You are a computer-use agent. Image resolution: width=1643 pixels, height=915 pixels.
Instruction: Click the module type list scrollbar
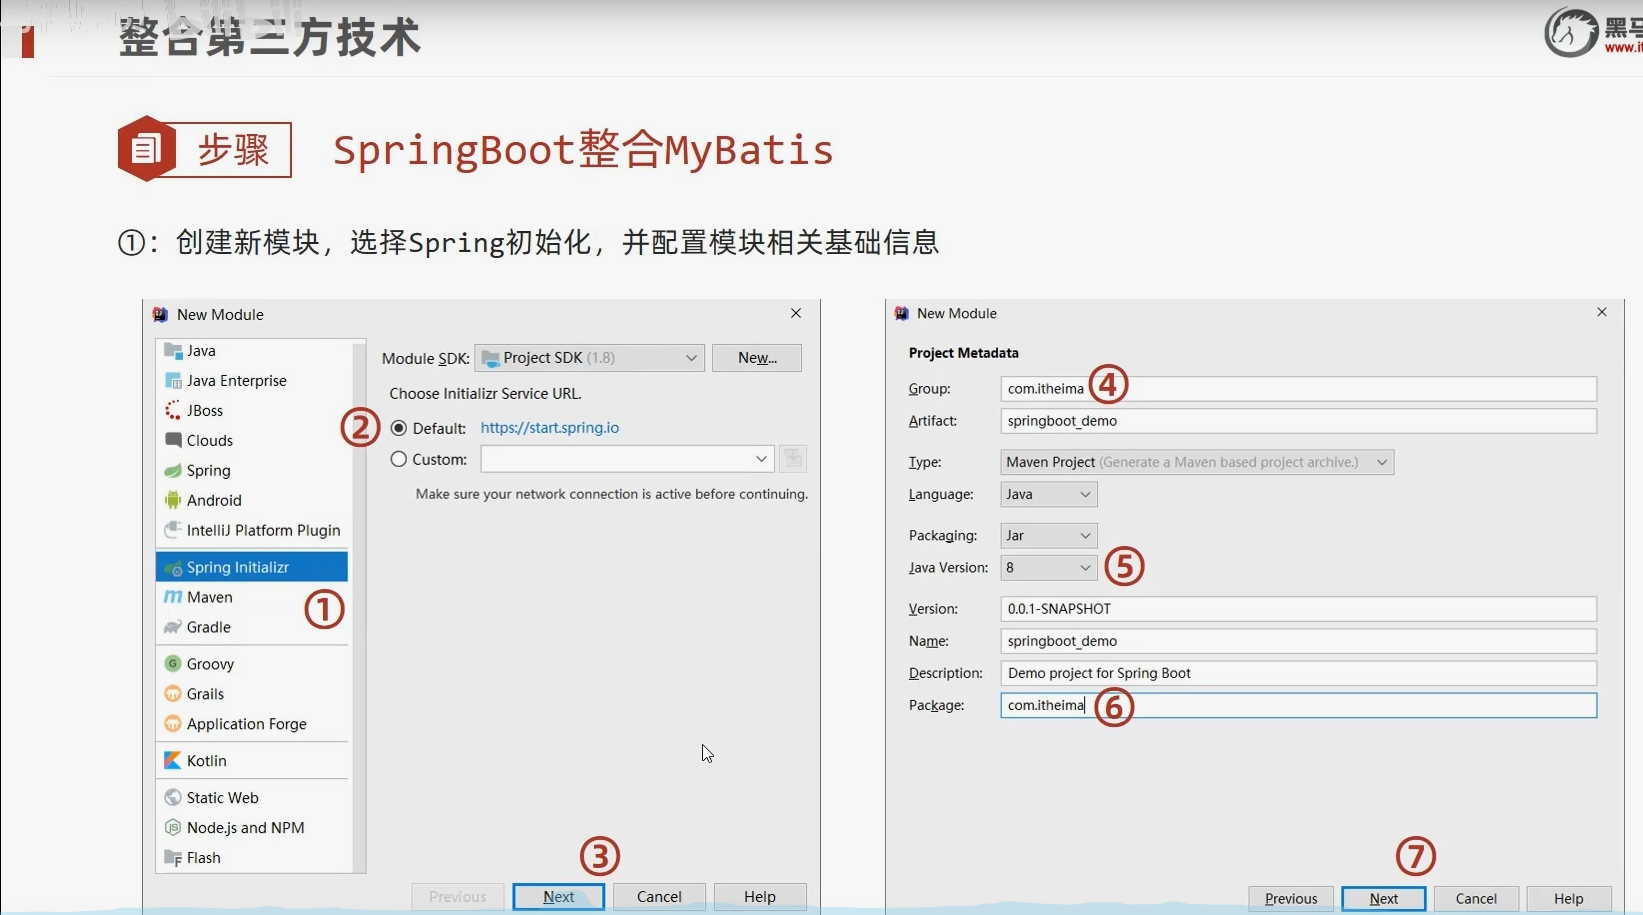point(359,606)
